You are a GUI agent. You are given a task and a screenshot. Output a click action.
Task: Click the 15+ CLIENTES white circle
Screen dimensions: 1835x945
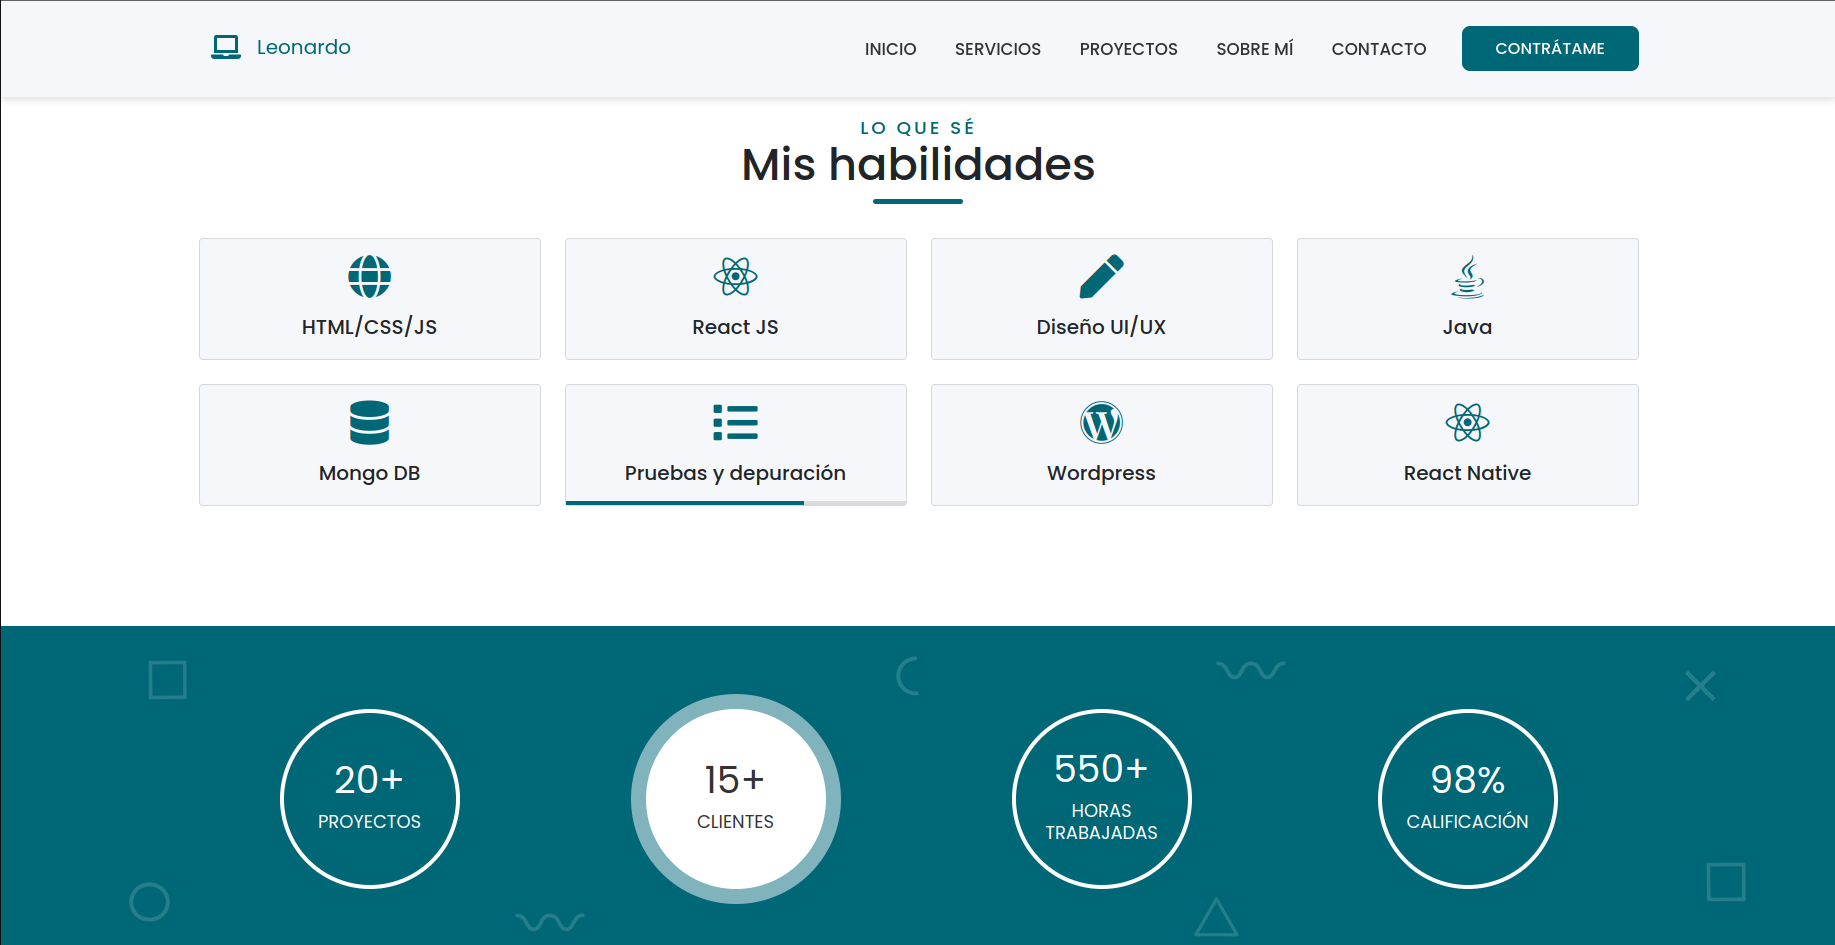[735, 799]
